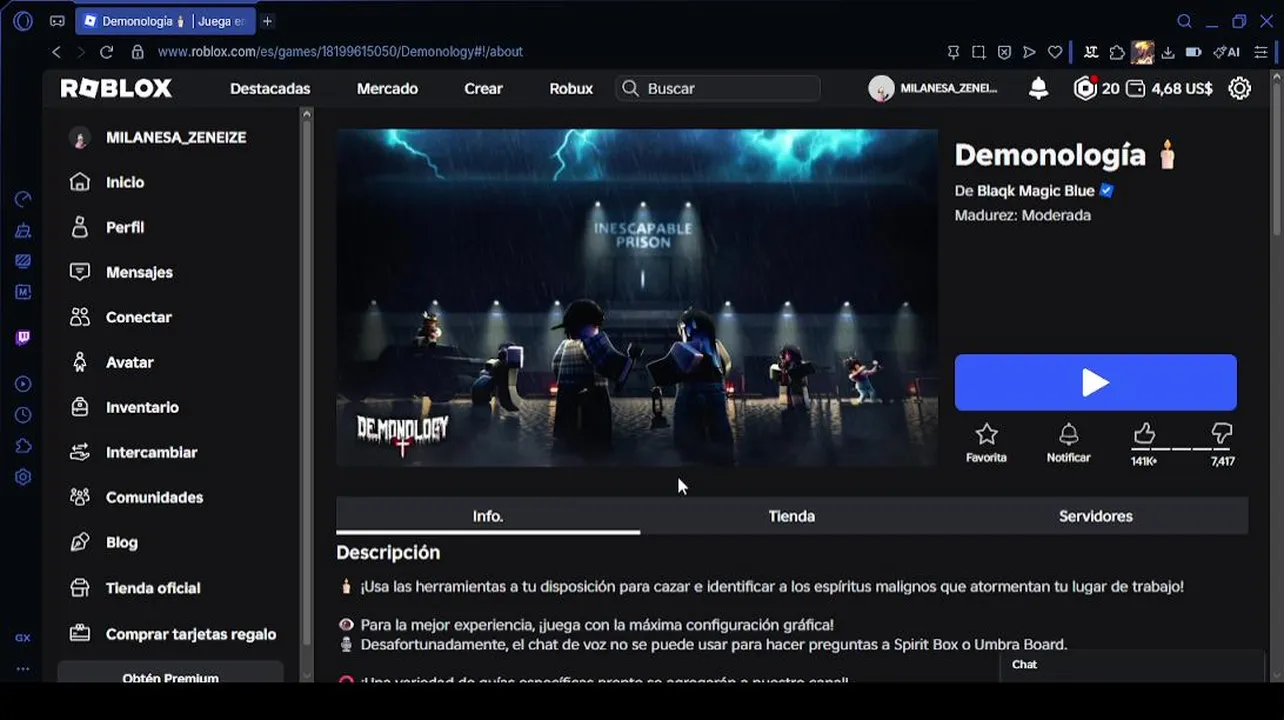1284x720 pixels.
Task: Switch to the Info. tab
Action: pos(488,516)
